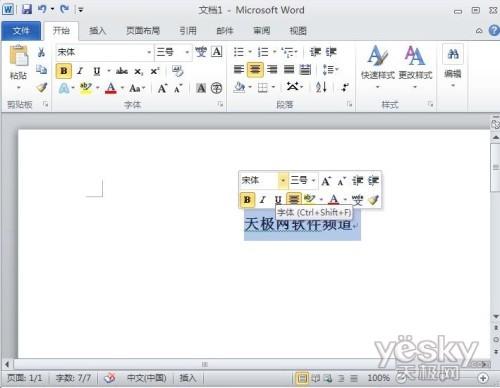Switch to the 页面布局 tab
The height and width of the screenshot is (388, 500).
[143, 31]
